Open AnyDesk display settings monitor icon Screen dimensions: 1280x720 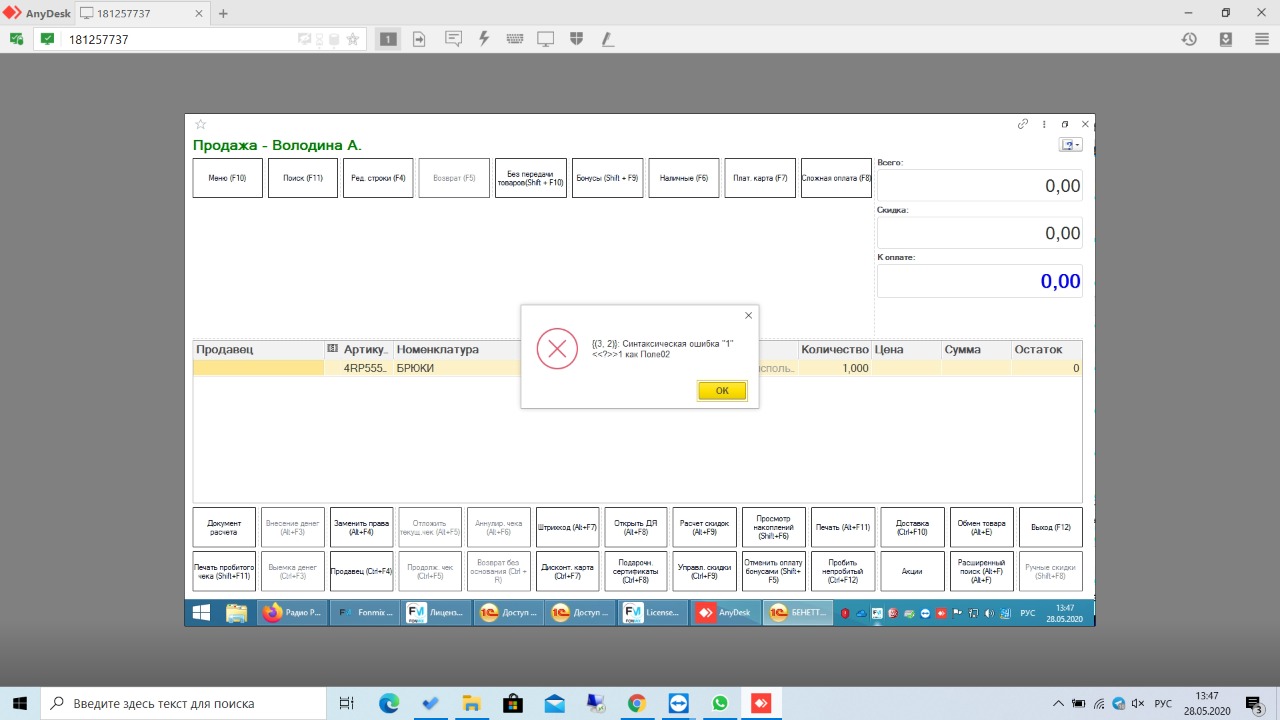[546, 39]
